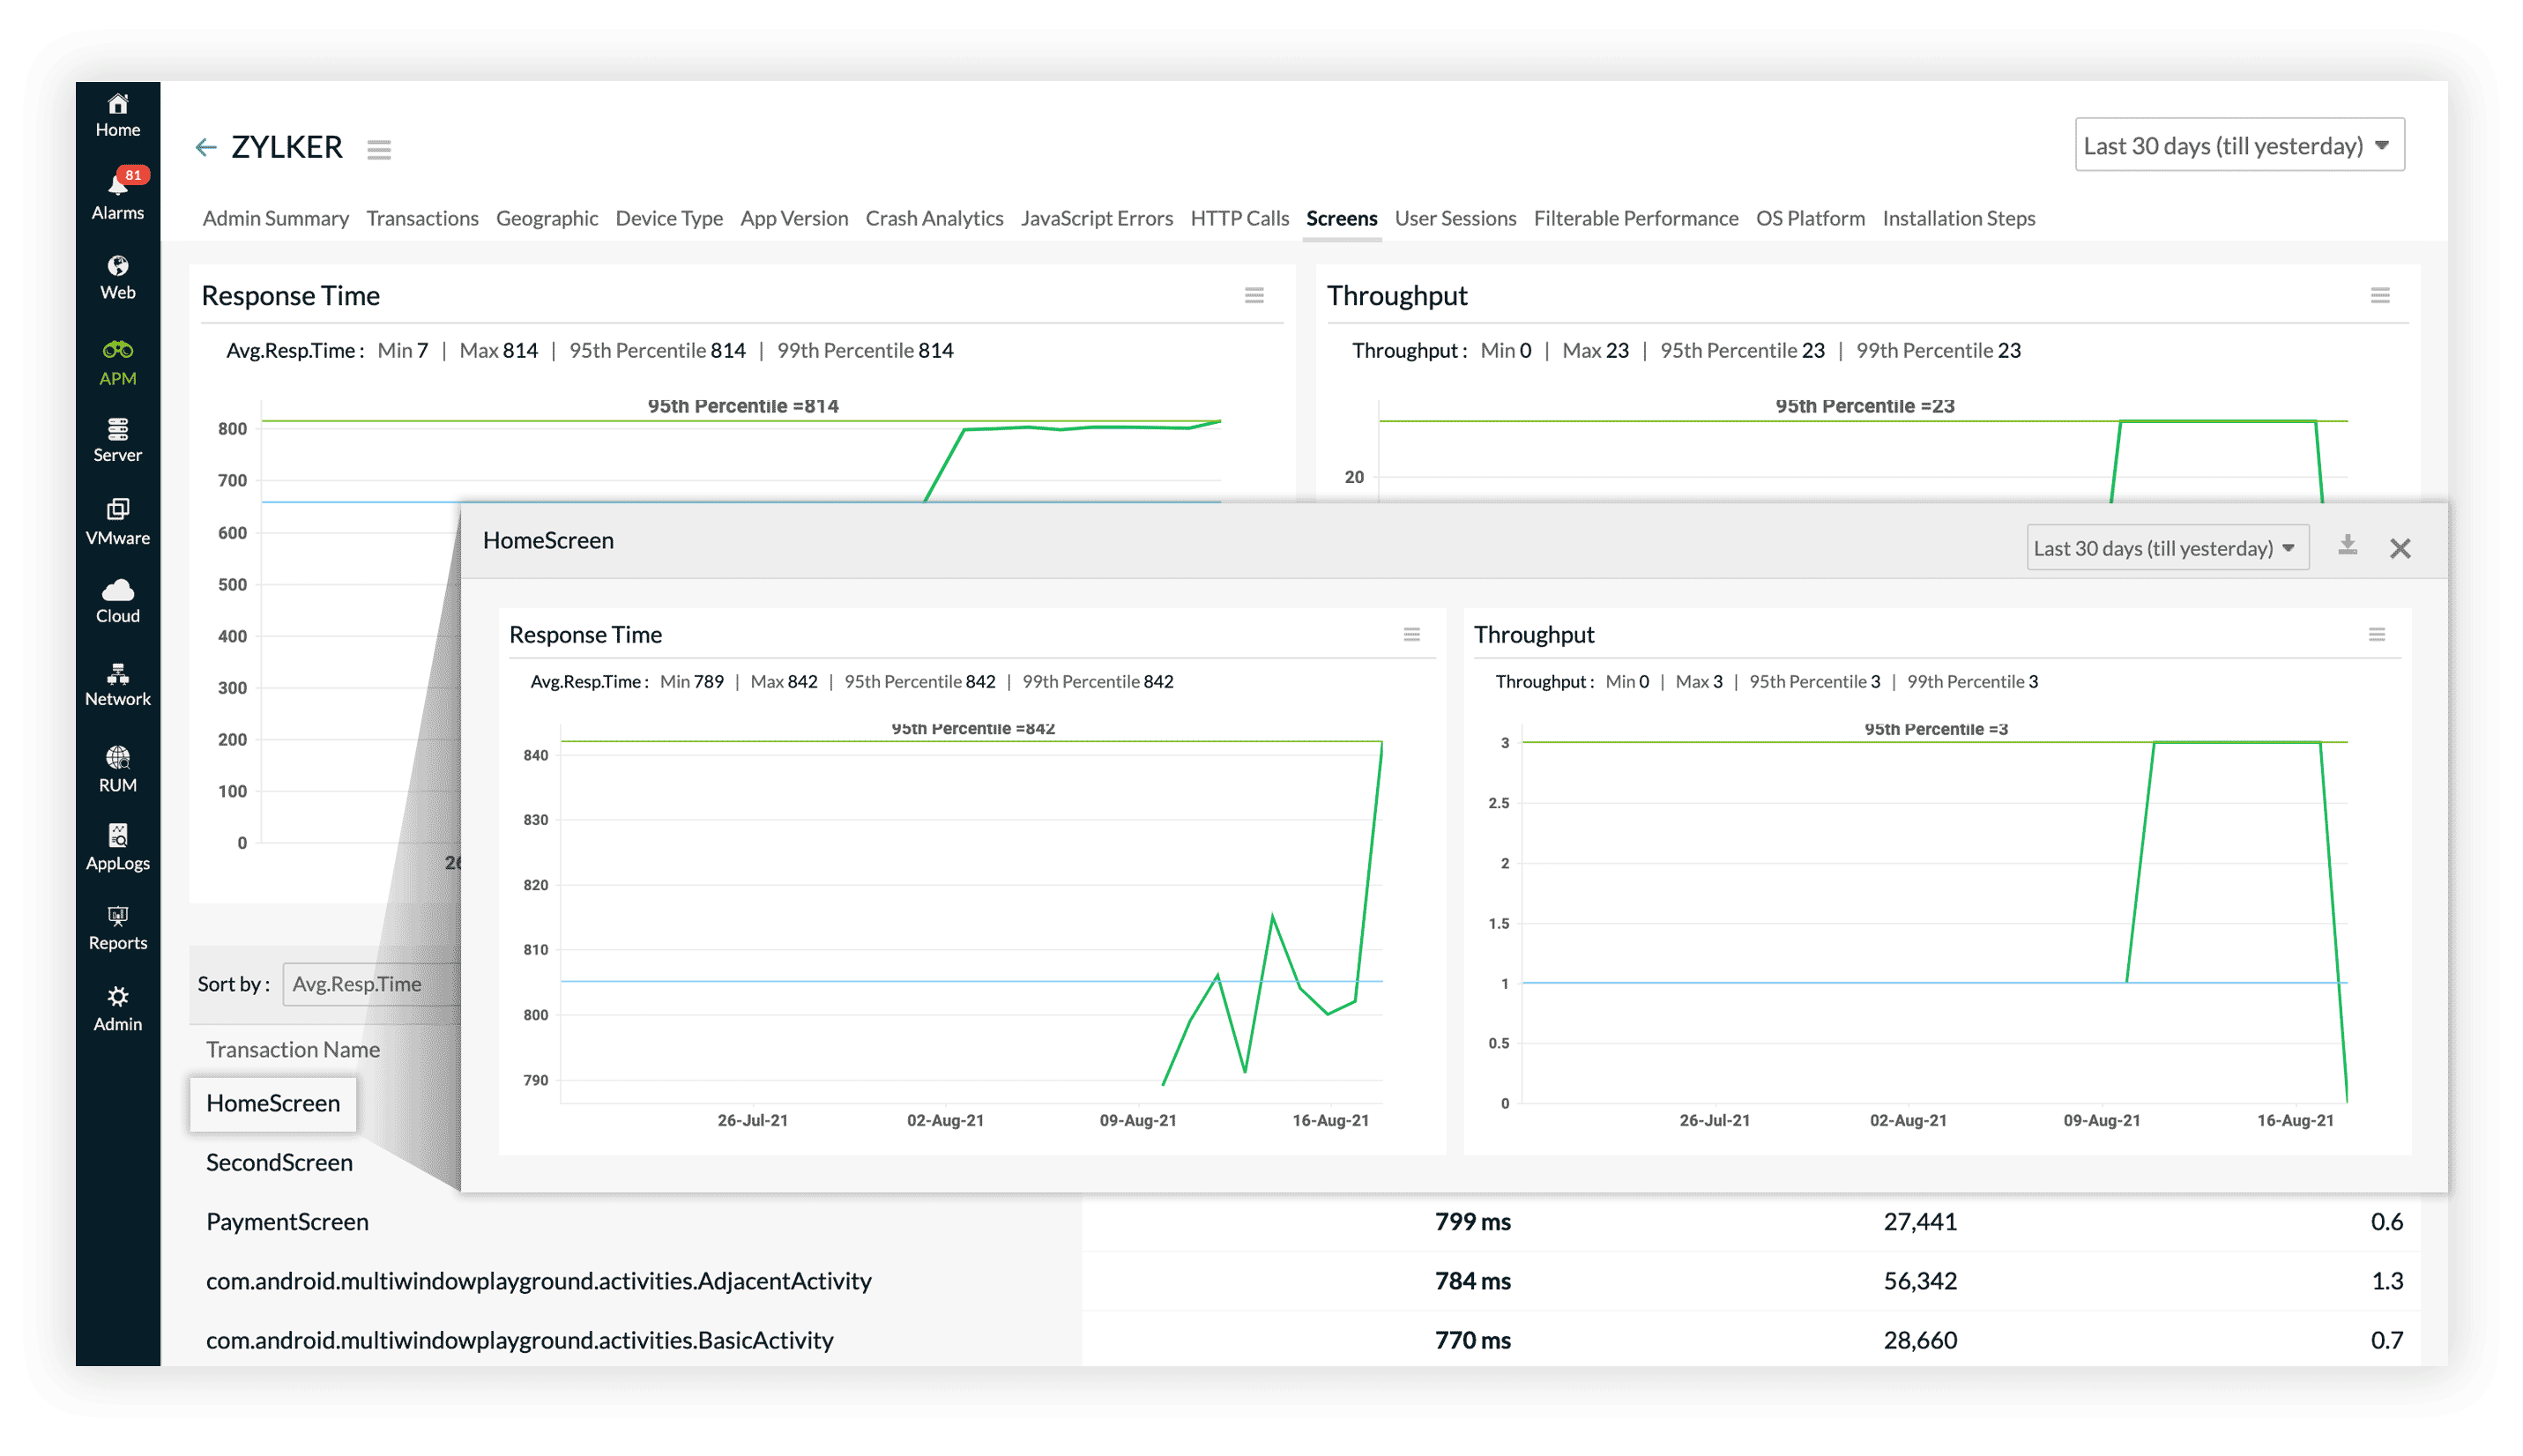Viewport: 2523px width, 1456px height.
Task: Expand the top Last 30 days dropdown
Action: (2238, 146)
